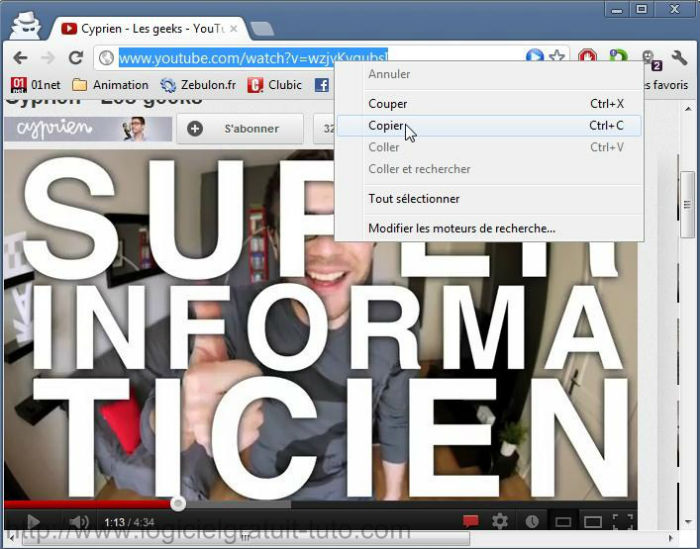This screenshot has width=700, height=549.
Task: Open the other bookmarks folder labeled favoris
Action: [x=667, y=84]
